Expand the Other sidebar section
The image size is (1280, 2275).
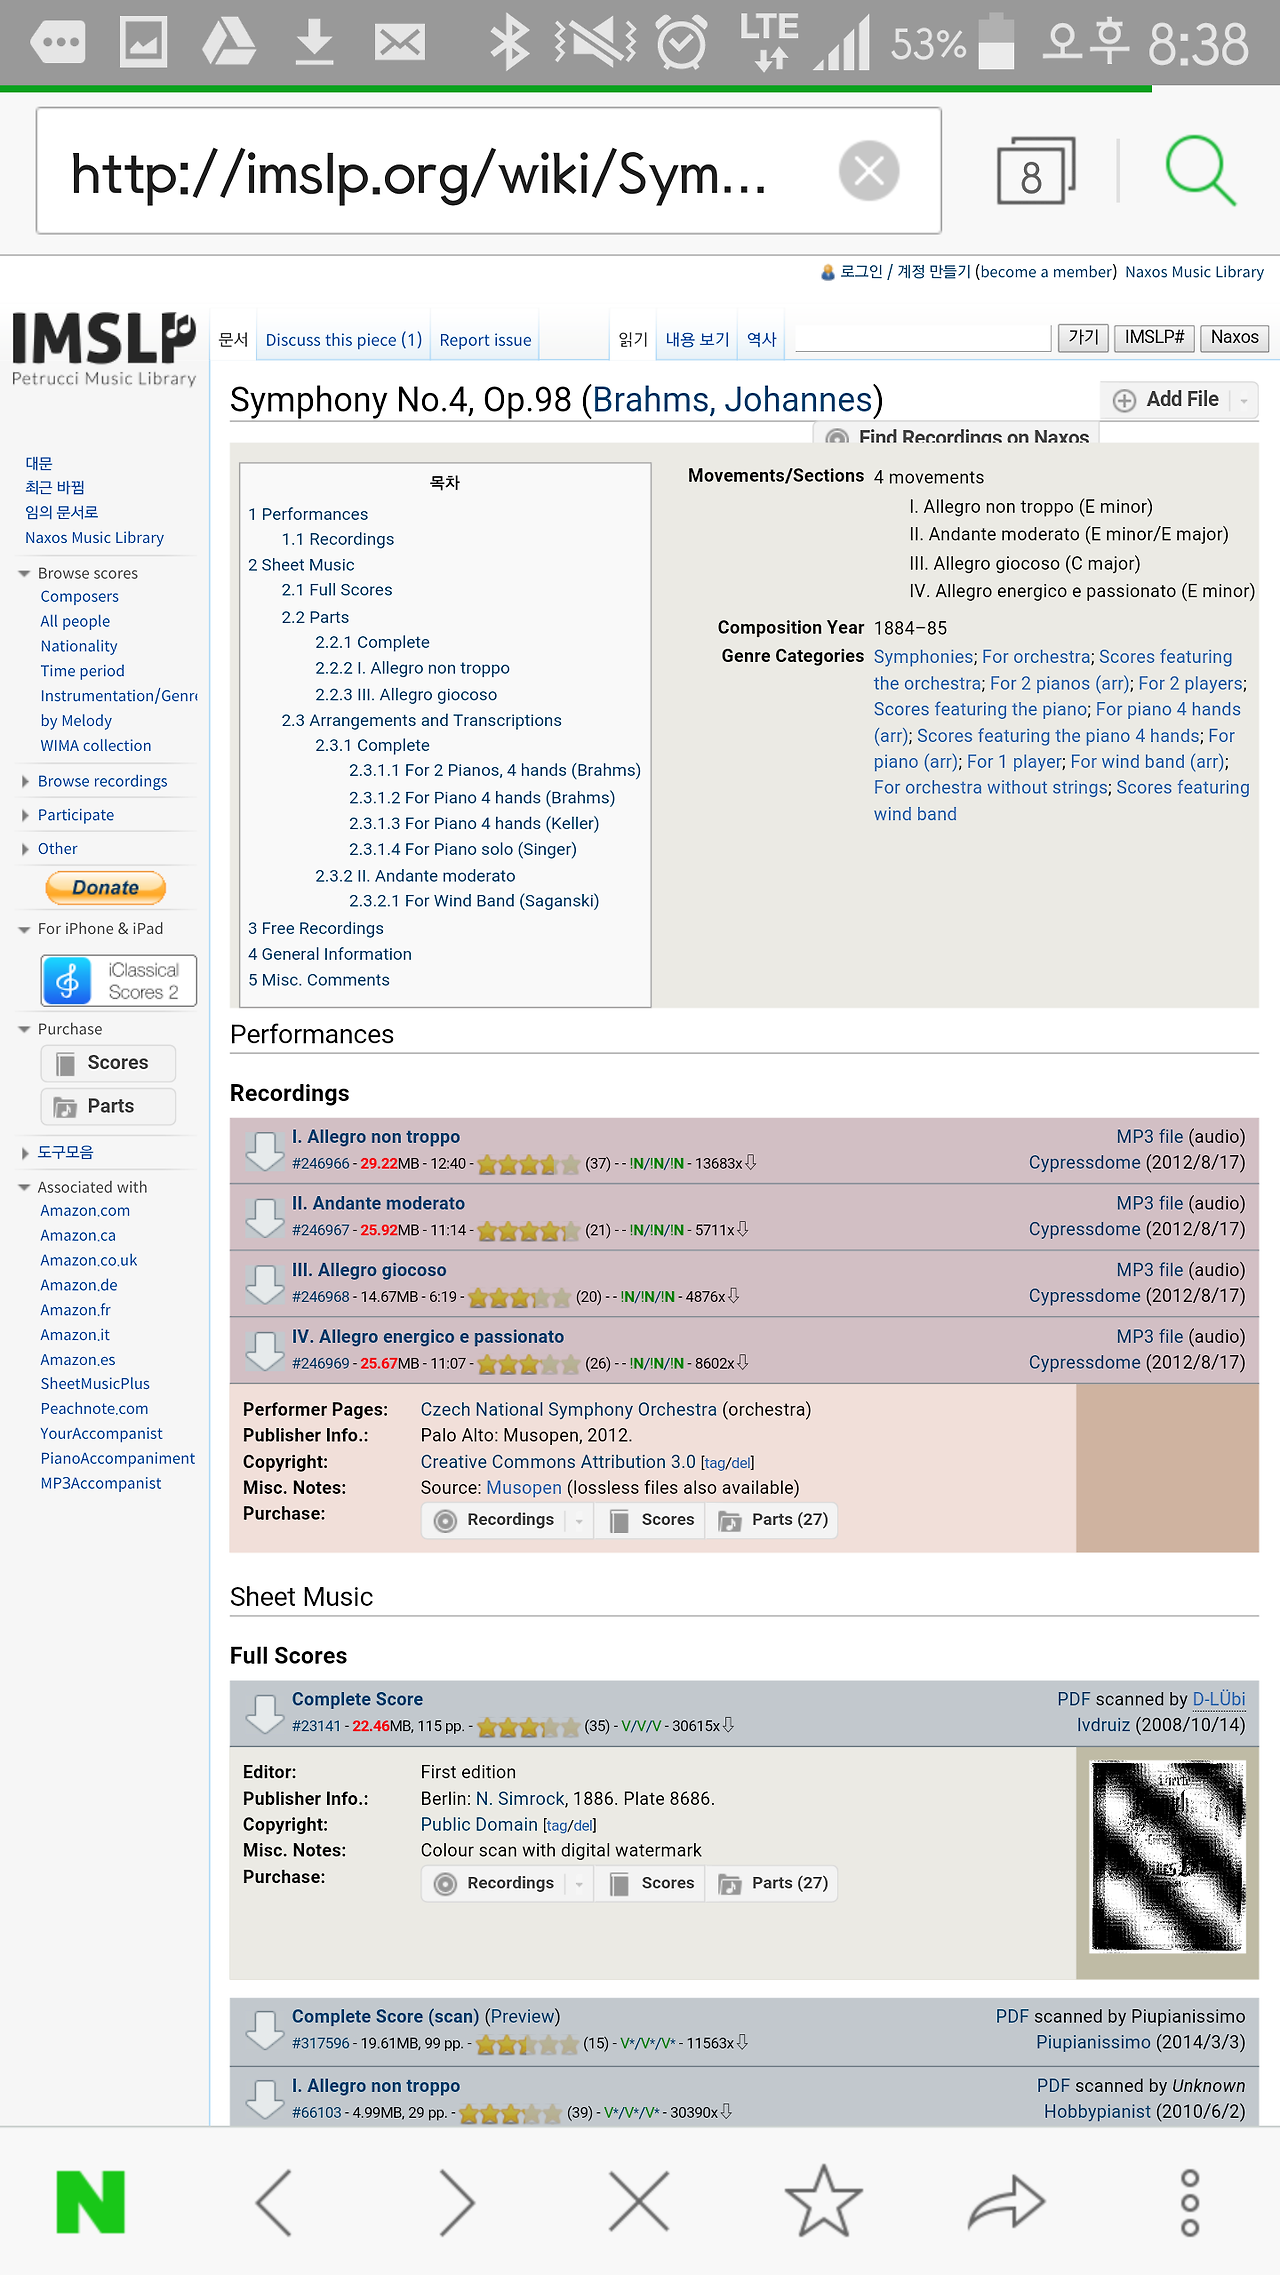click(x=24, y=849)
